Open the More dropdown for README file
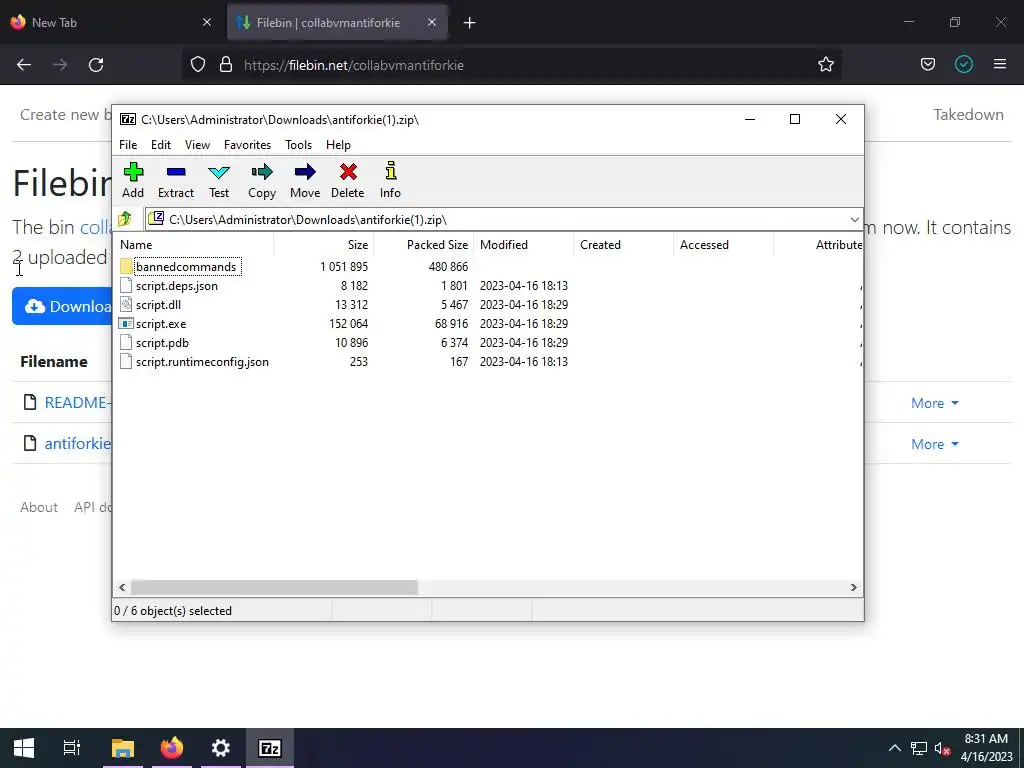 point(935,403)
